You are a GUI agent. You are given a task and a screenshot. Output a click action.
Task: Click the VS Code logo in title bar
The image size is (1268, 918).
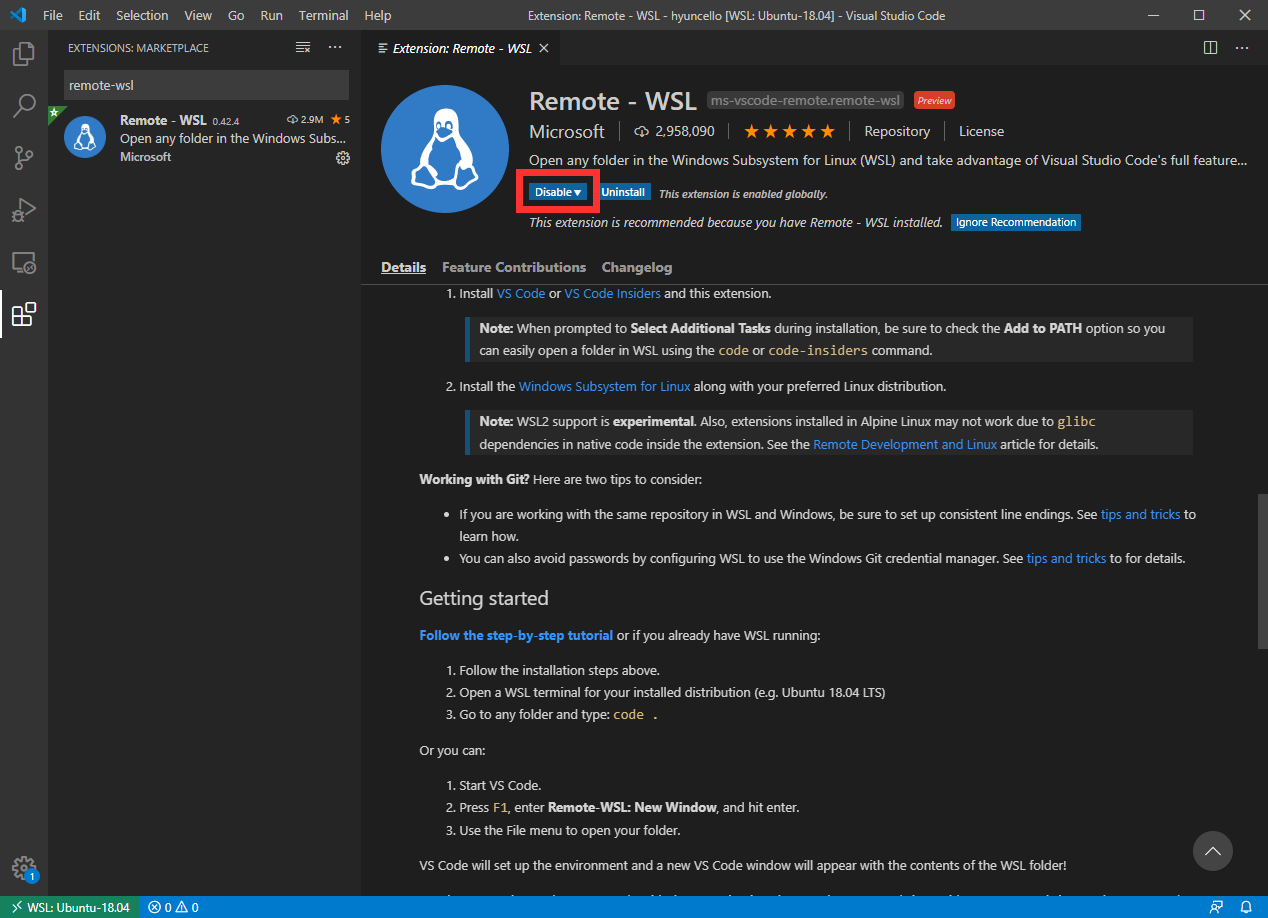point(17,16)
